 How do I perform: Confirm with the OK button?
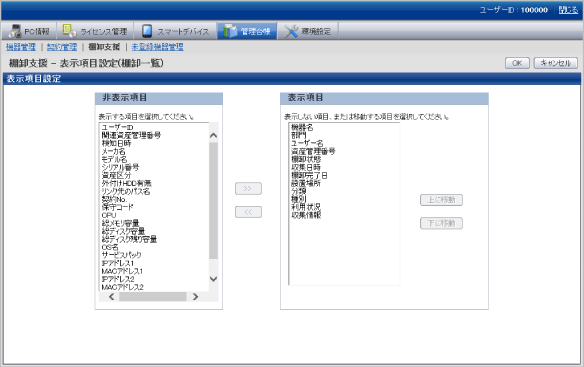click(517, 63)
